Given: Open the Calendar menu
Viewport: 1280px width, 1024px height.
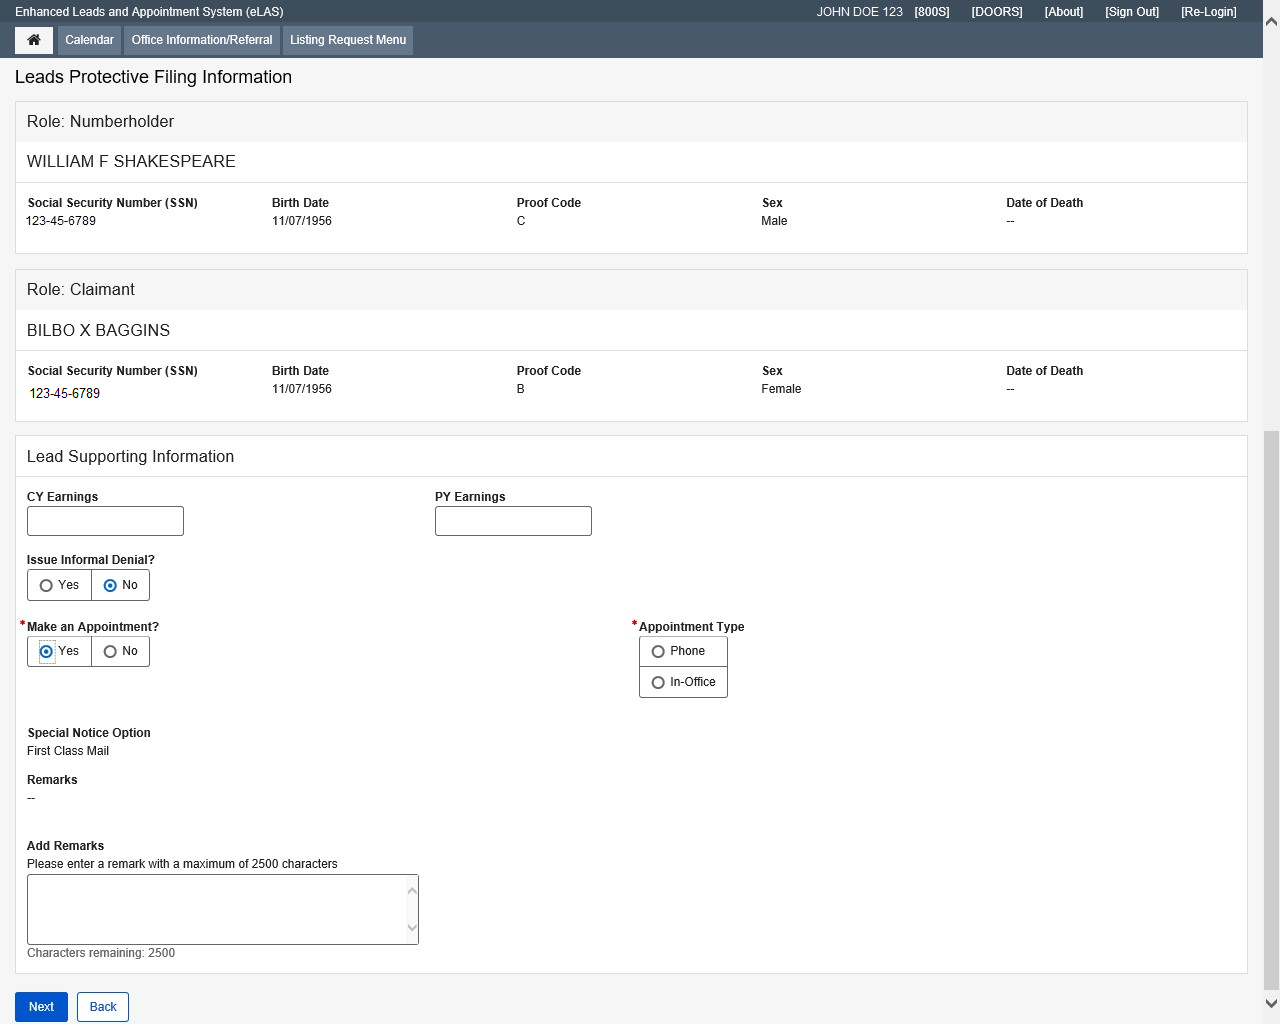Looking at the screenshot, I should [89, 40].
